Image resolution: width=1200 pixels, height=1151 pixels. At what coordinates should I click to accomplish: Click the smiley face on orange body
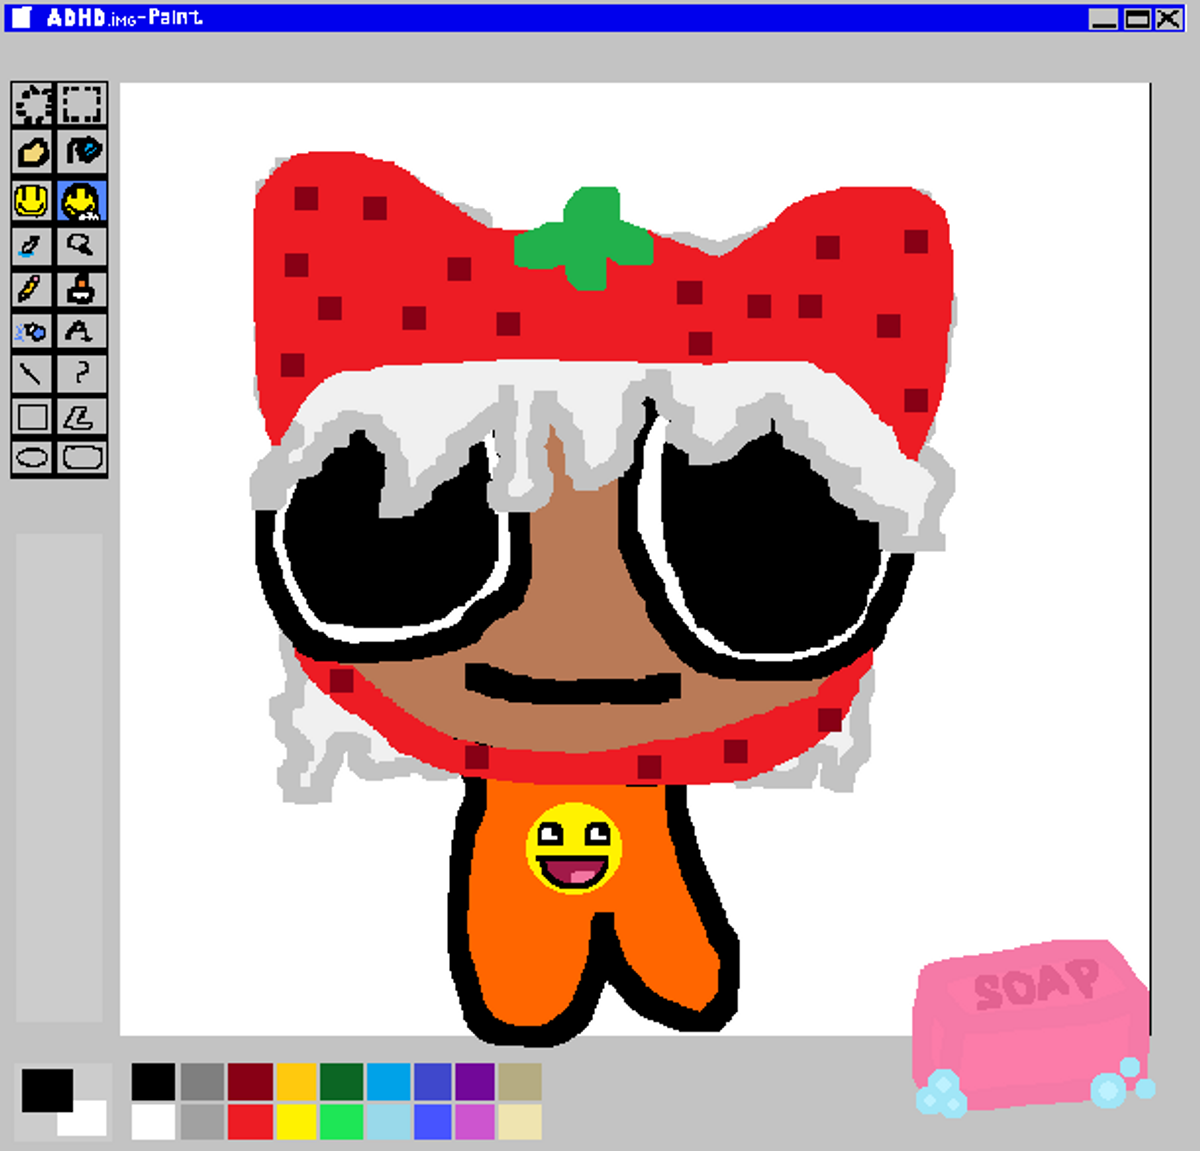click(574, 848)
